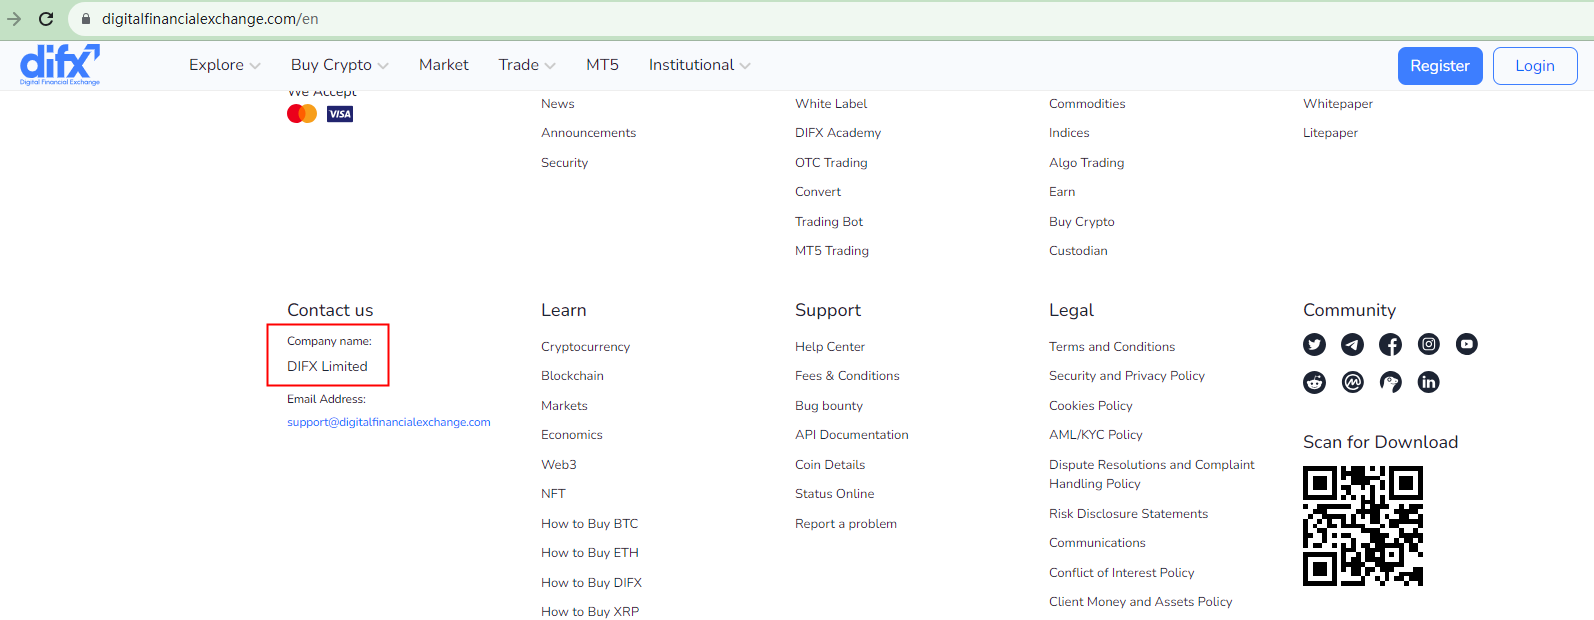Open the Facebook community icon

[1390, 344]
